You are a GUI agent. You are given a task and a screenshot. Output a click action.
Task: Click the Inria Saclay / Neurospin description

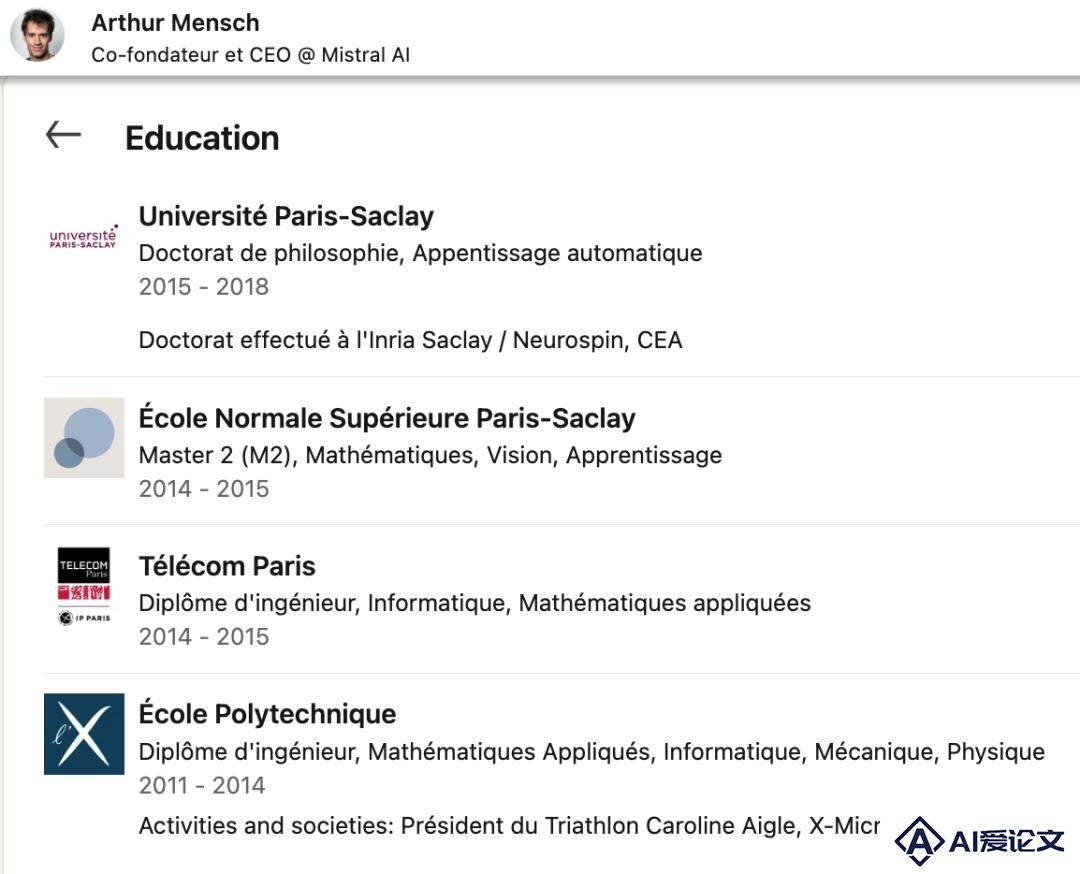click(x=410, y=340)
